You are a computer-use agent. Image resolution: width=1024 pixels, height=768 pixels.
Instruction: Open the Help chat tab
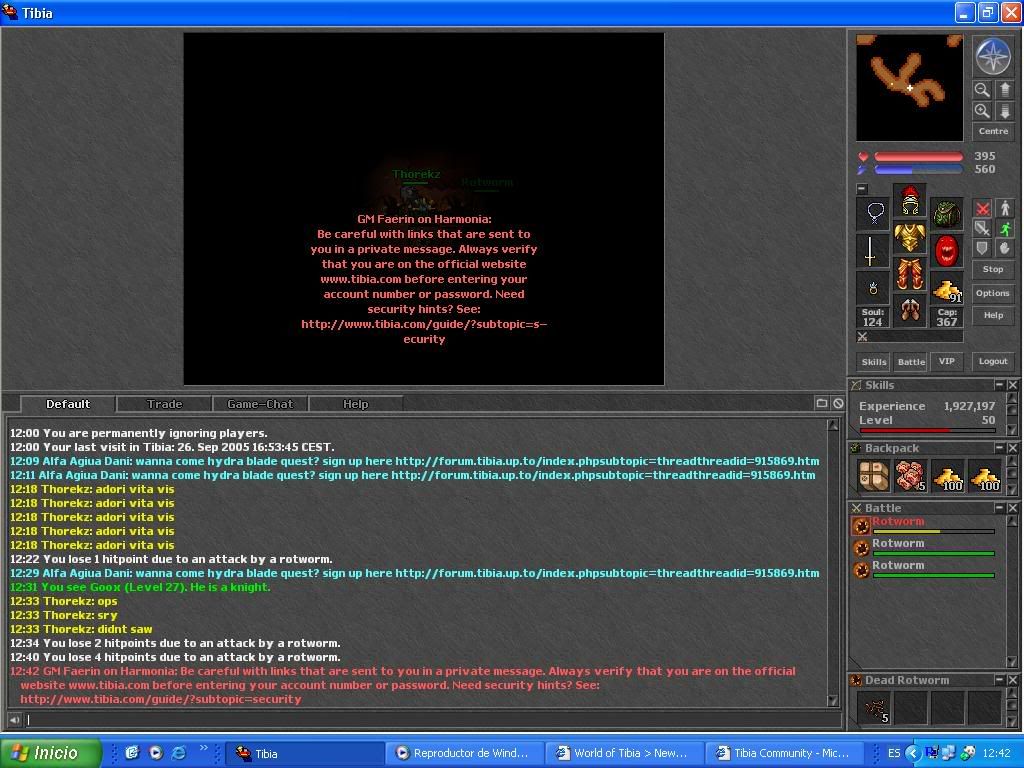[355, 404]
